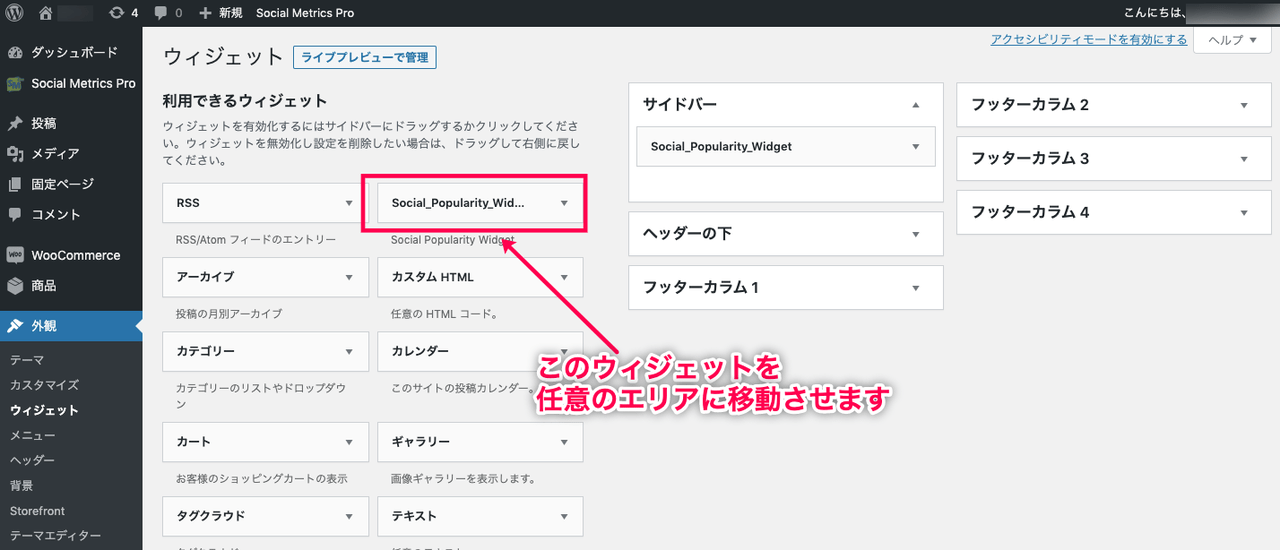Open comments bubble in admin bar
1280x550 pixels.
(x=168, y=13)
